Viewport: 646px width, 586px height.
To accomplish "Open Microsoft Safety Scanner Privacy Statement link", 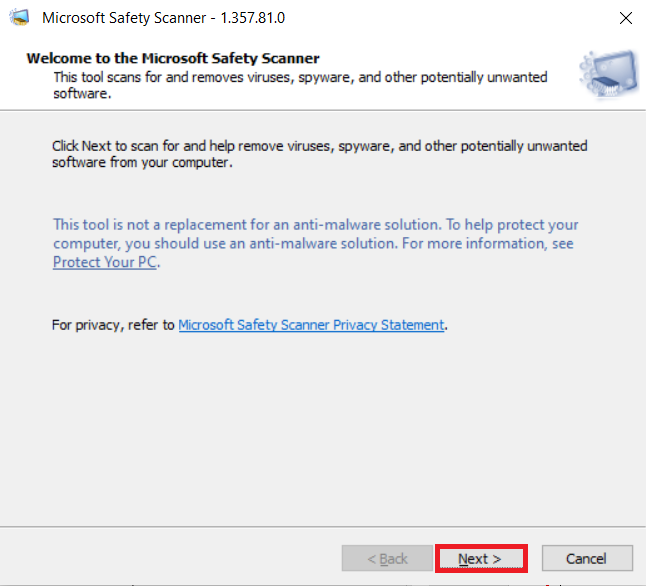I will point(311,325).
